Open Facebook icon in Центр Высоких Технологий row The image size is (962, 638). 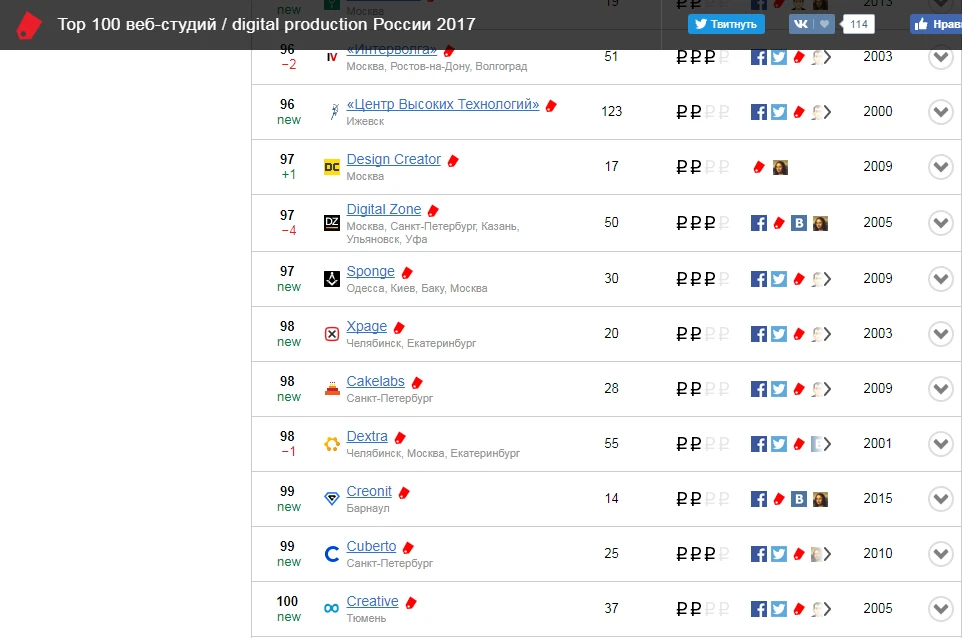[759, 112]
